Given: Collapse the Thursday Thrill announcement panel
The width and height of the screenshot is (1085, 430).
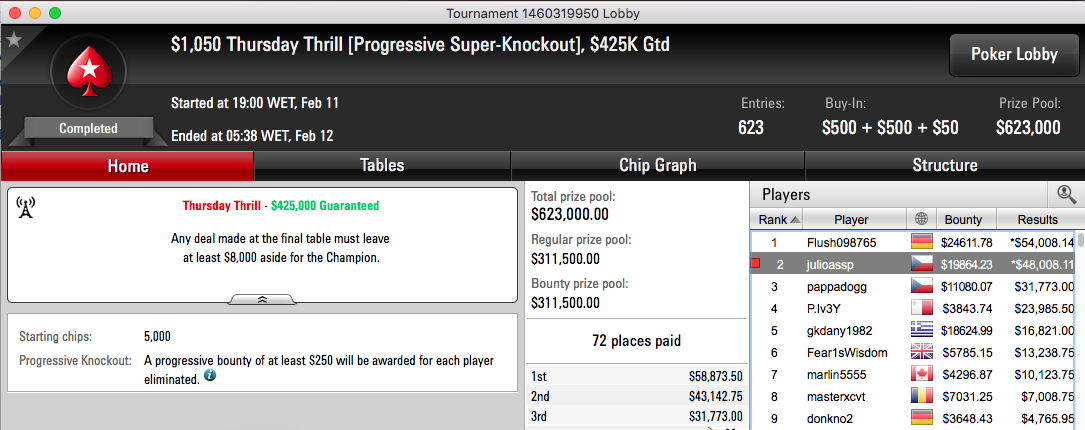Looking at the screenshot, I should [262, 299].
